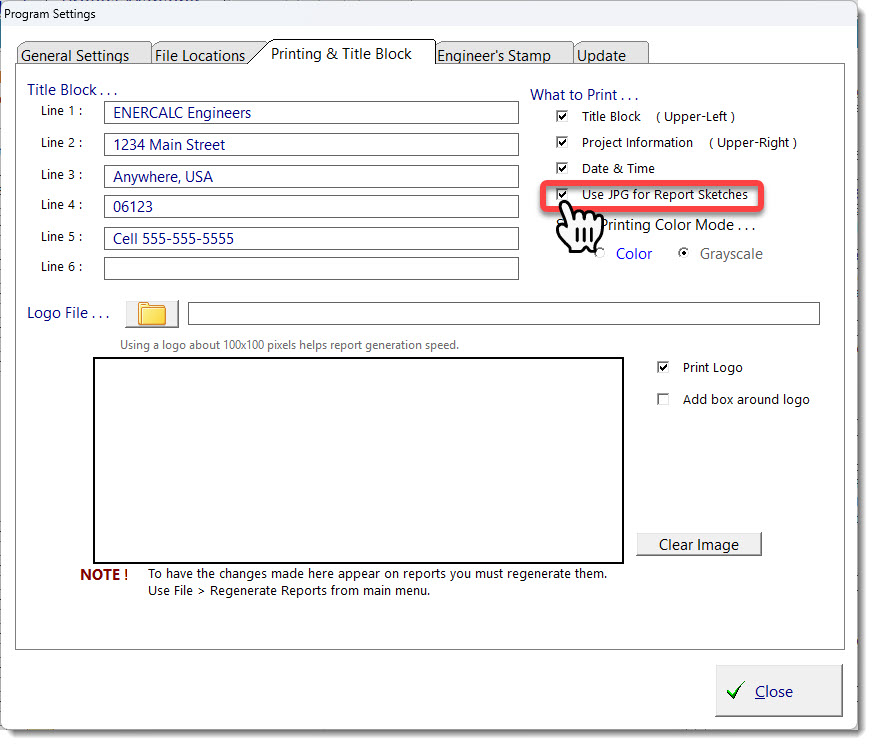Disable the Date & Time checkbox
Viewport: 873px width, 745px height.
click(x=563, y=169)
